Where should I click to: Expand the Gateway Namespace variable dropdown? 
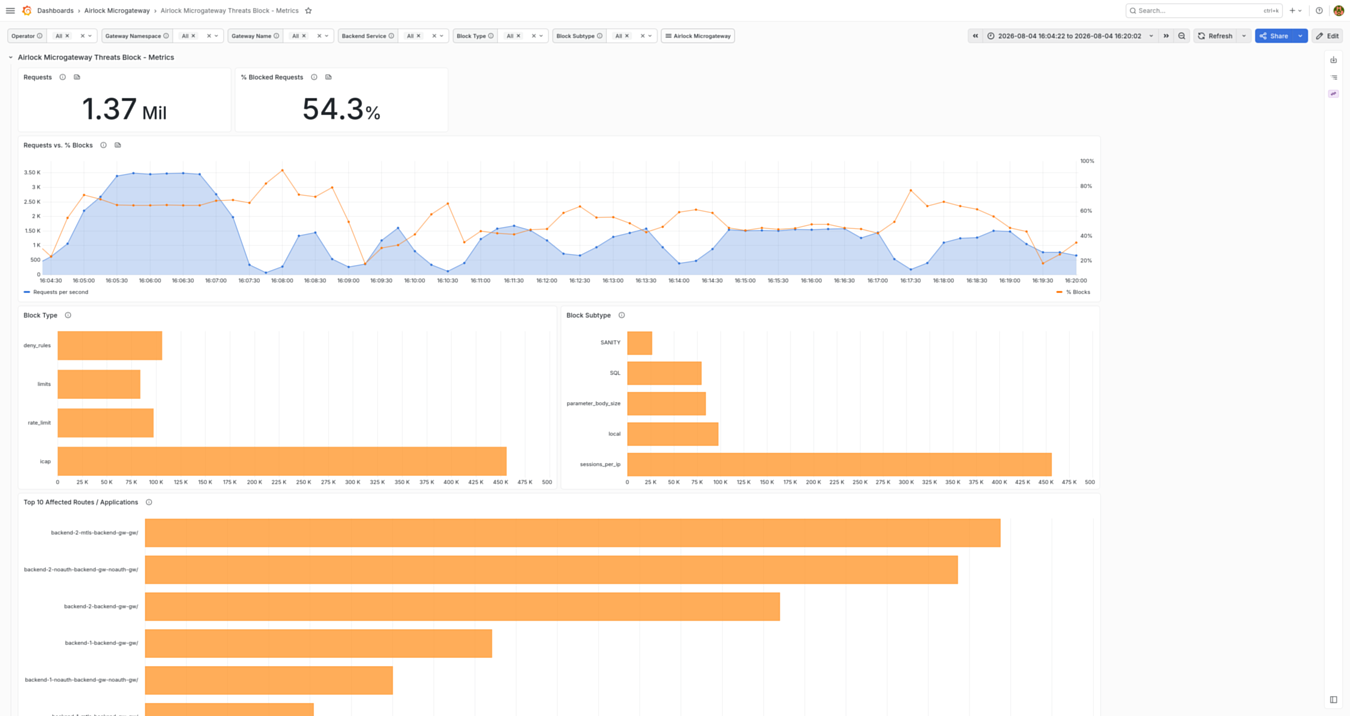pos(216,36)
